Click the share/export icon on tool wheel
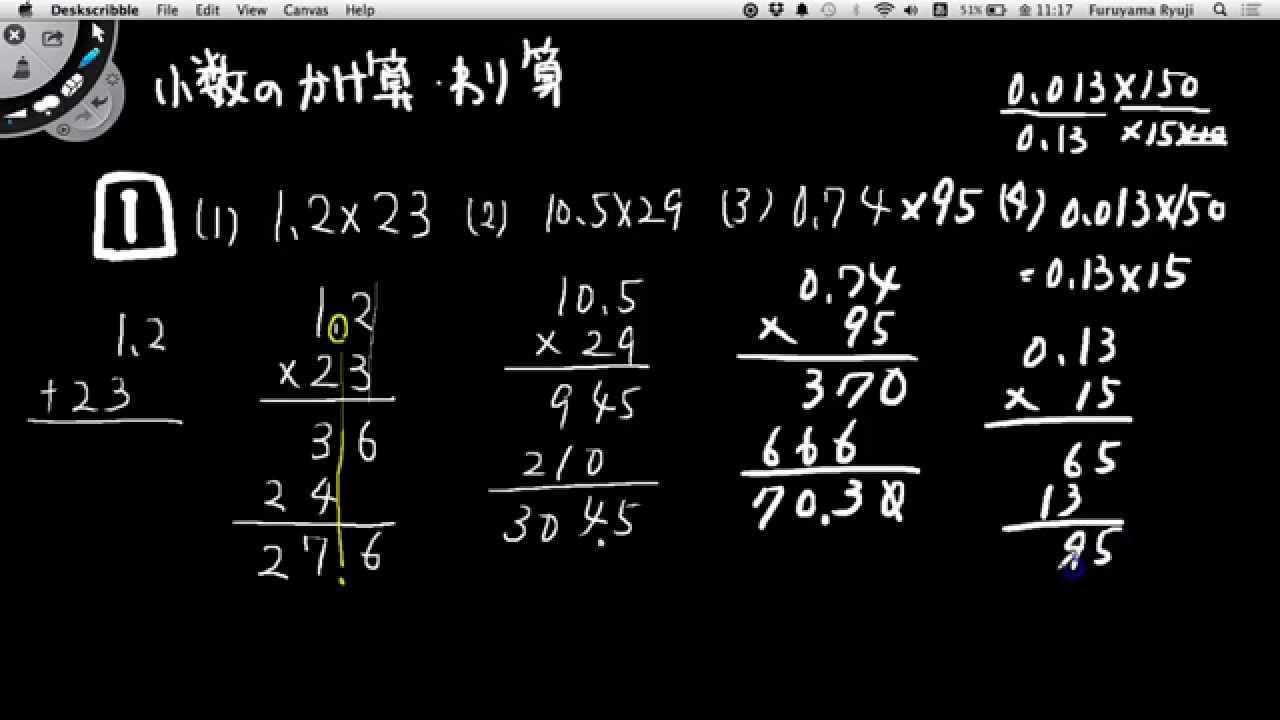Viewport: 1280px width, 720px height. (52, 38)
